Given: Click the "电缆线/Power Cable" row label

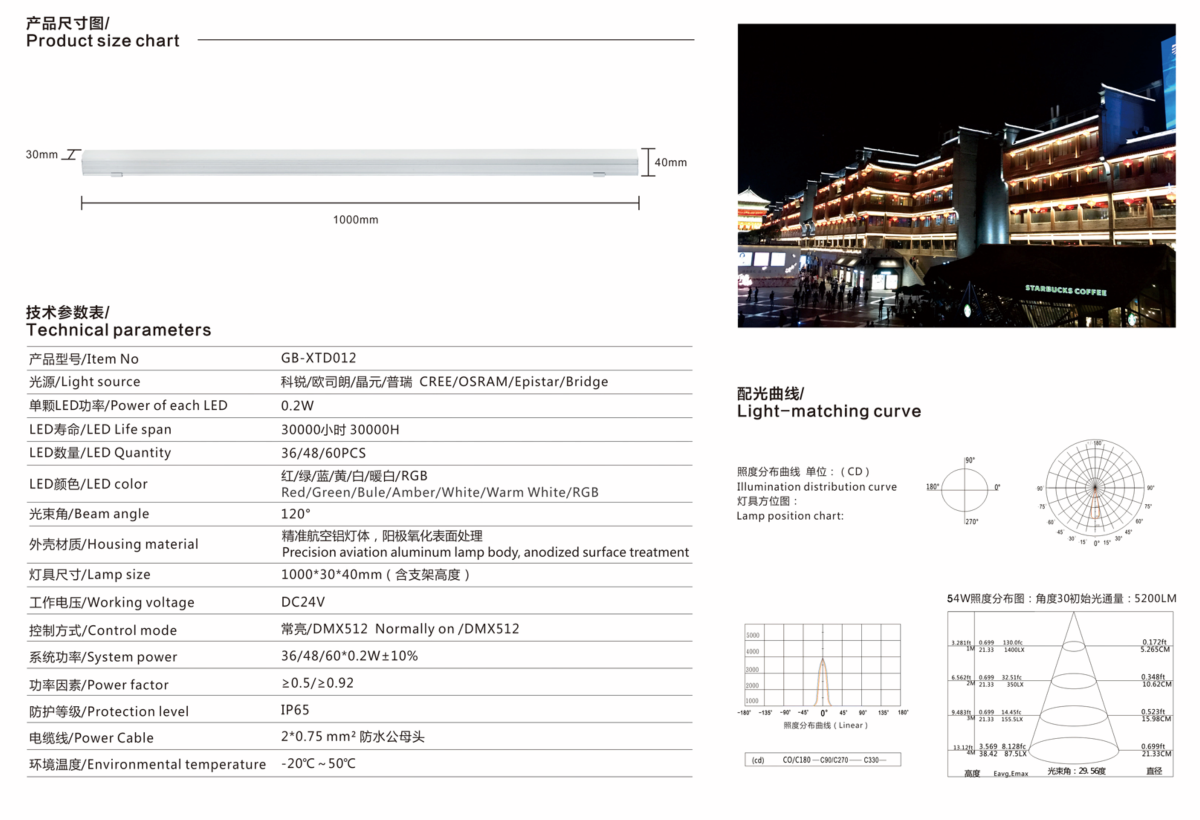Looking at the screenshot, I should coord(92,739).
